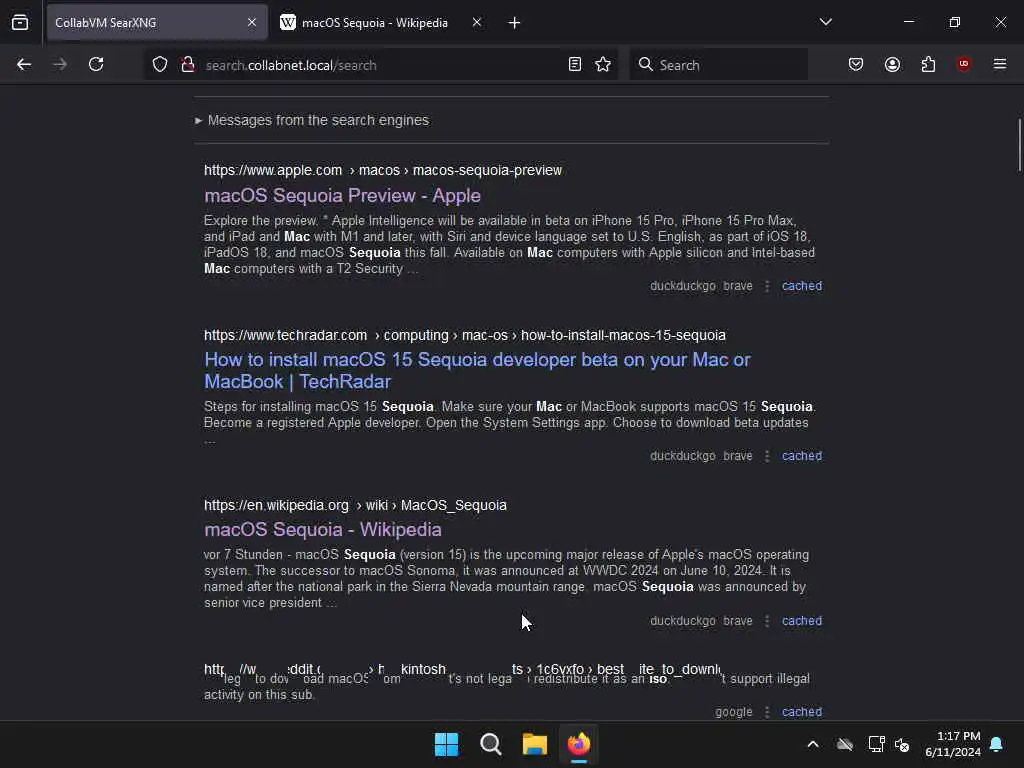The height and width of the screenshot is (768, 1024).
Task: Open three-dot menu on TechRadar result
Action: (767, 456)
